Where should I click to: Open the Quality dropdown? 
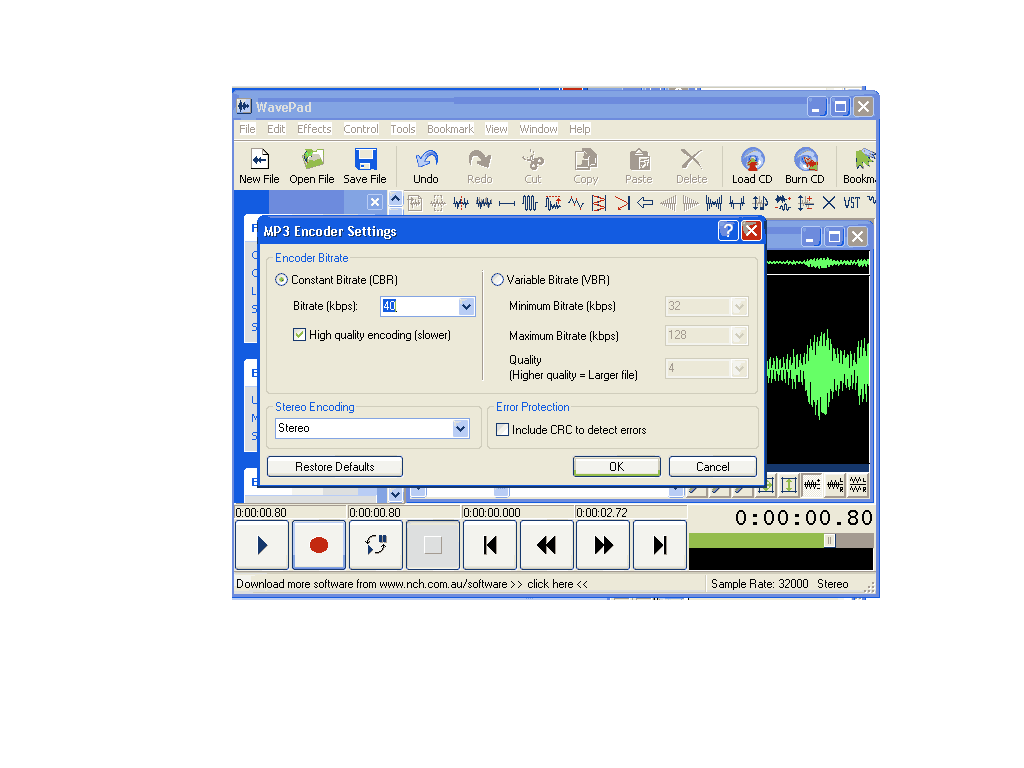[739, 368]
